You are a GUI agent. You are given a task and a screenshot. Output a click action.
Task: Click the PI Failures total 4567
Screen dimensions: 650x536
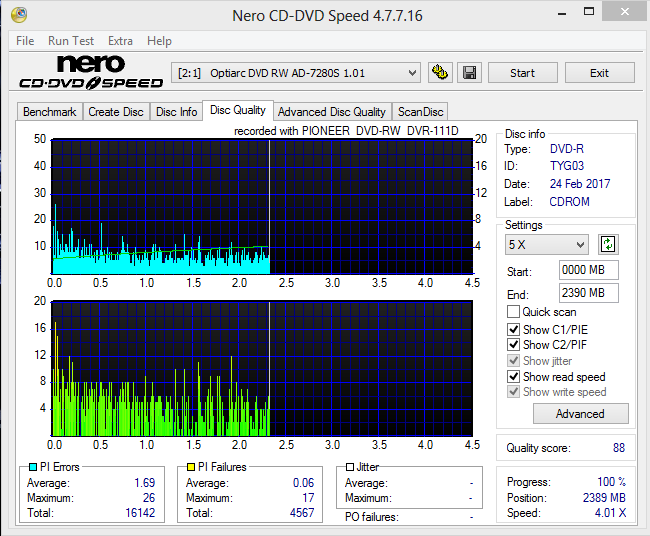302,513
